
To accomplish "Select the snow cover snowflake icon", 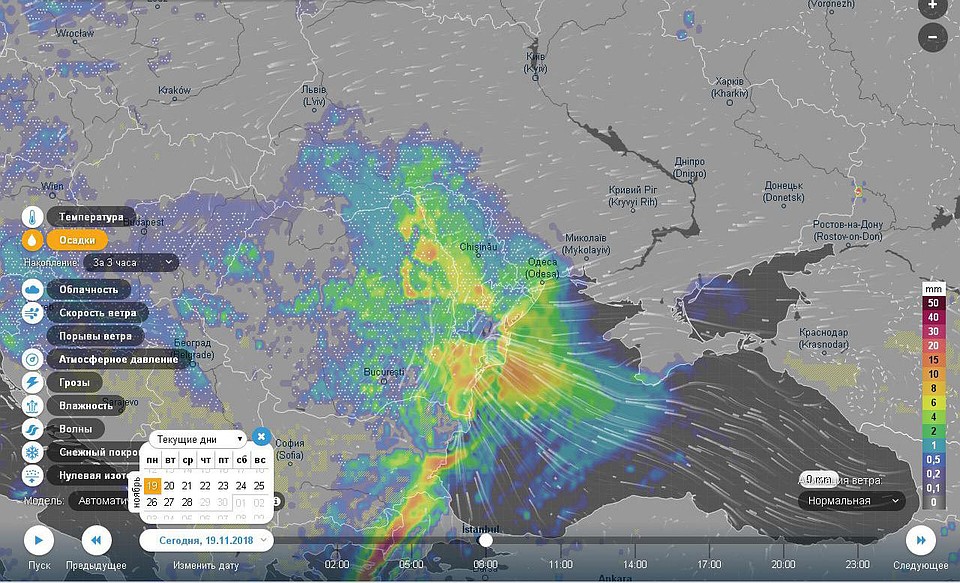I will (x=32, y=452).
